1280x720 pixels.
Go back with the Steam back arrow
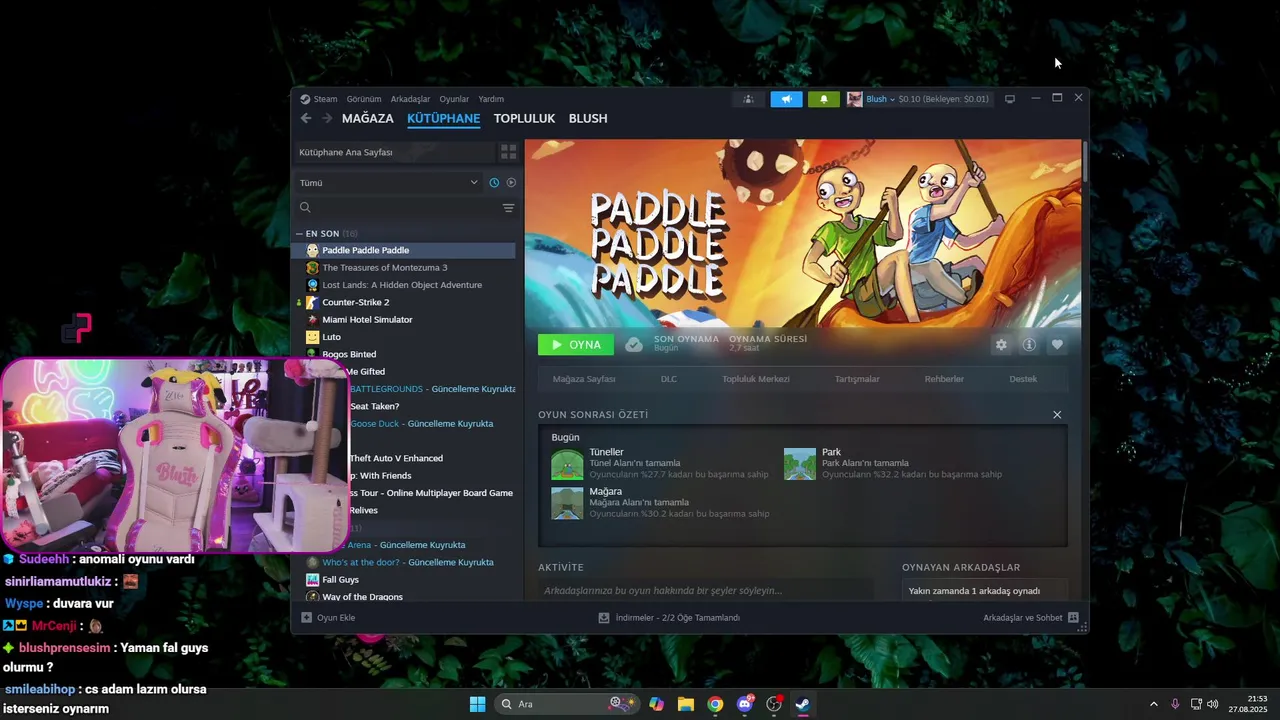tap(306, 118)
